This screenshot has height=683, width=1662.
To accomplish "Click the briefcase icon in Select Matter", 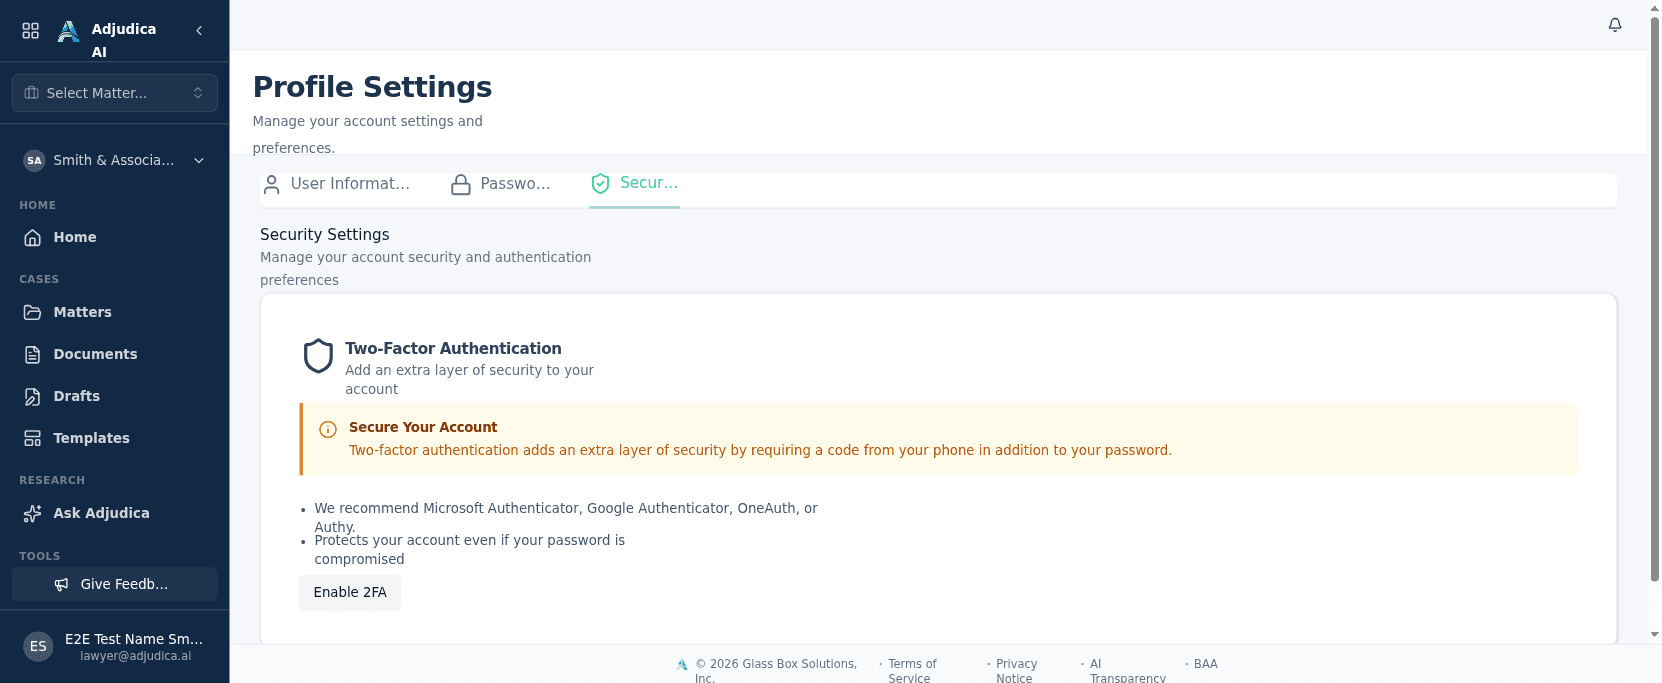I will [32, 93].
